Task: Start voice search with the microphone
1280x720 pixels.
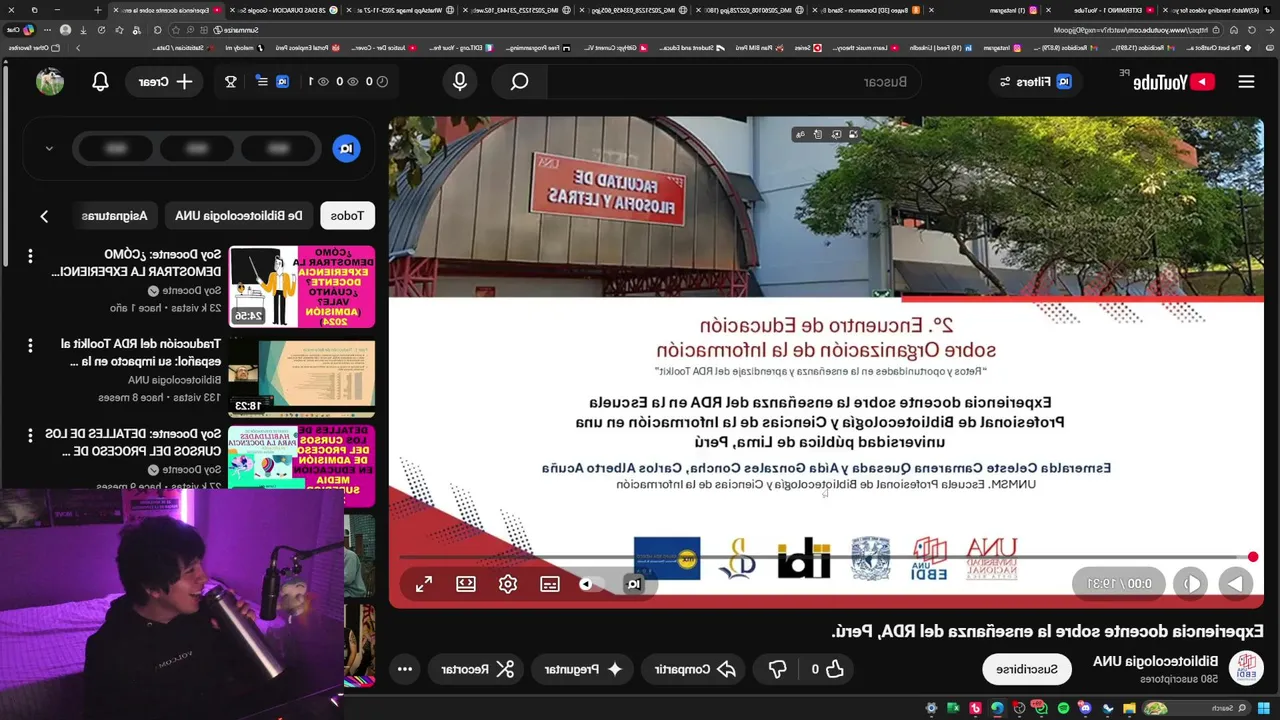Action: (460, 82)
